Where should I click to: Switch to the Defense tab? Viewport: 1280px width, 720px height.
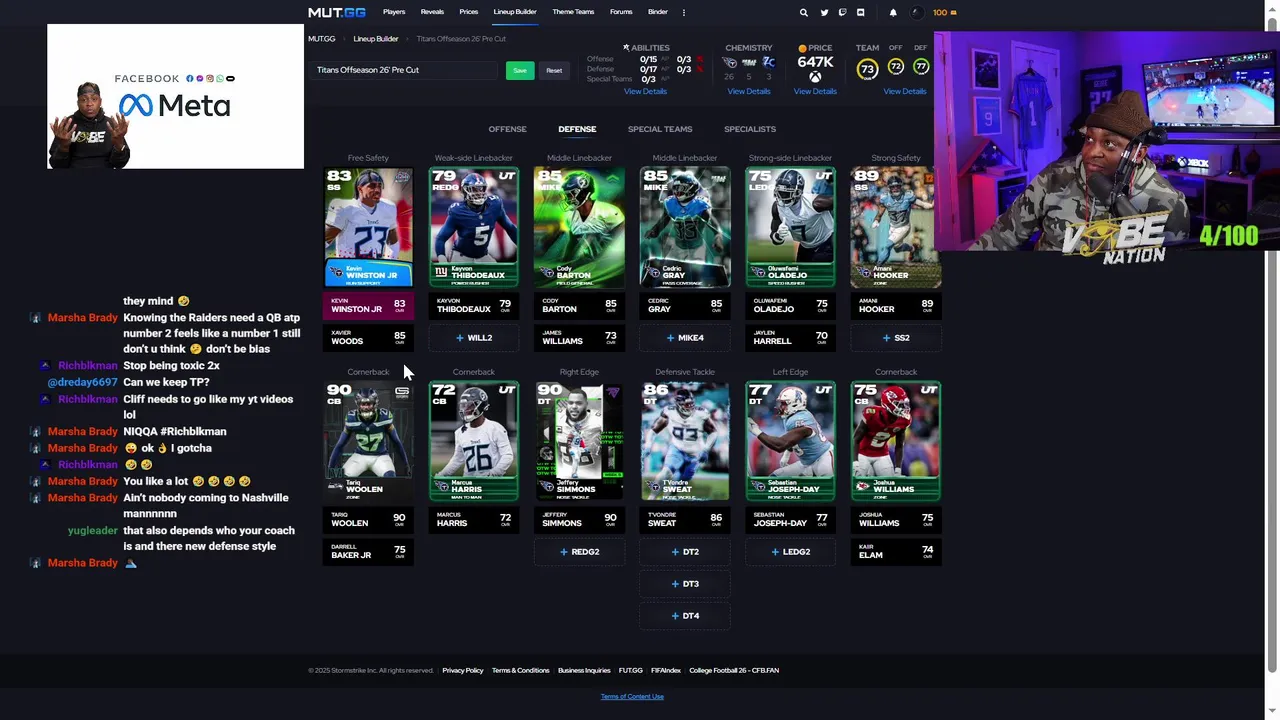[x=577, y=129]
